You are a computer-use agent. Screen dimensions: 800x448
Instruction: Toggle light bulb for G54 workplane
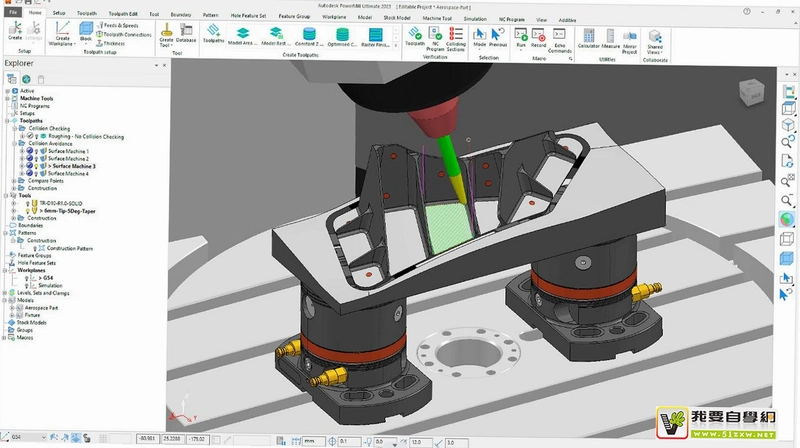click(27, 278)
